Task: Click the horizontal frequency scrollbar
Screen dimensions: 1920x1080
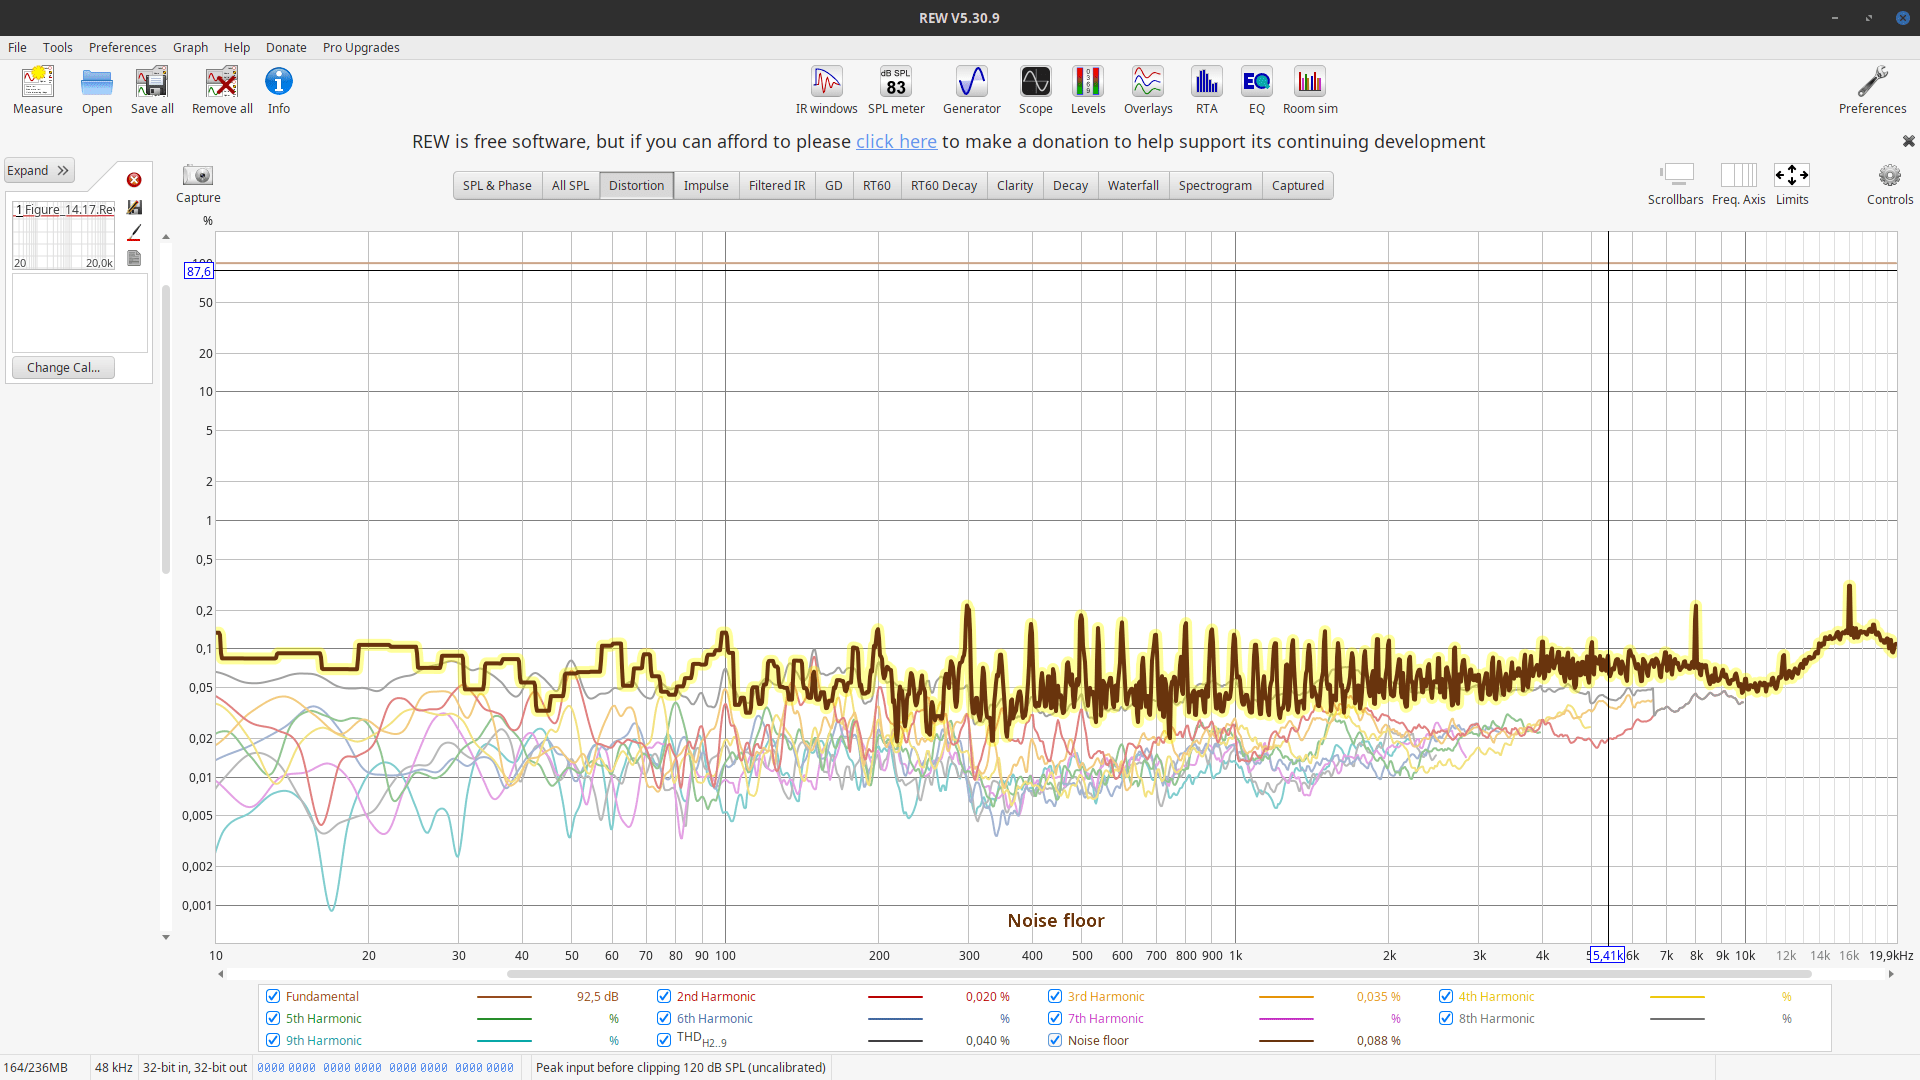Action: point(1158,974)
